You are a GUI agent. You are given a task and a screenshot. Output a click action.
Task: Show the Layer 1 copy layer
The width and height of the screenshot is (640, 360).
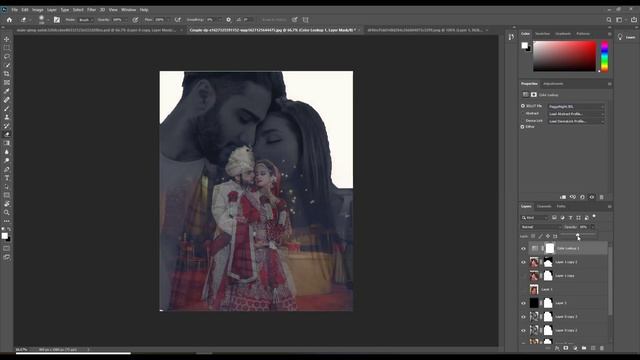click(523, 276)
